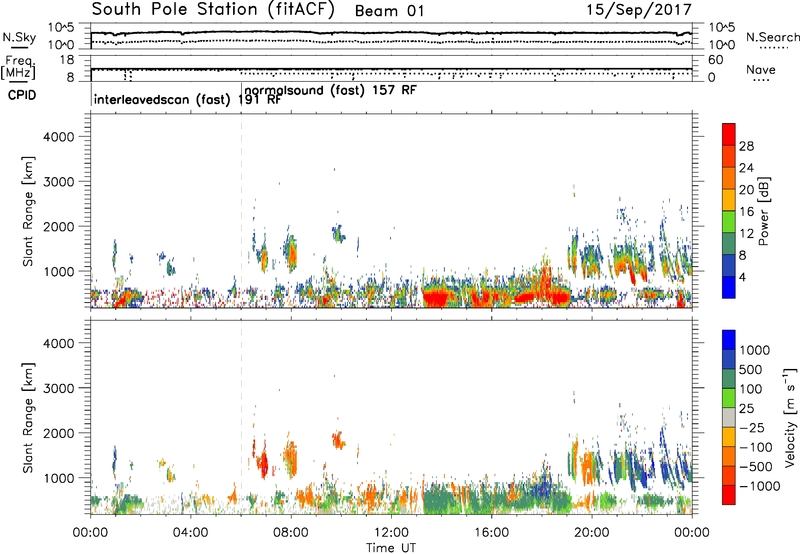Viewport: 800px width, 554px height.
Task: Click the red velocity patch near 07:00
Action: coord(263,463)
